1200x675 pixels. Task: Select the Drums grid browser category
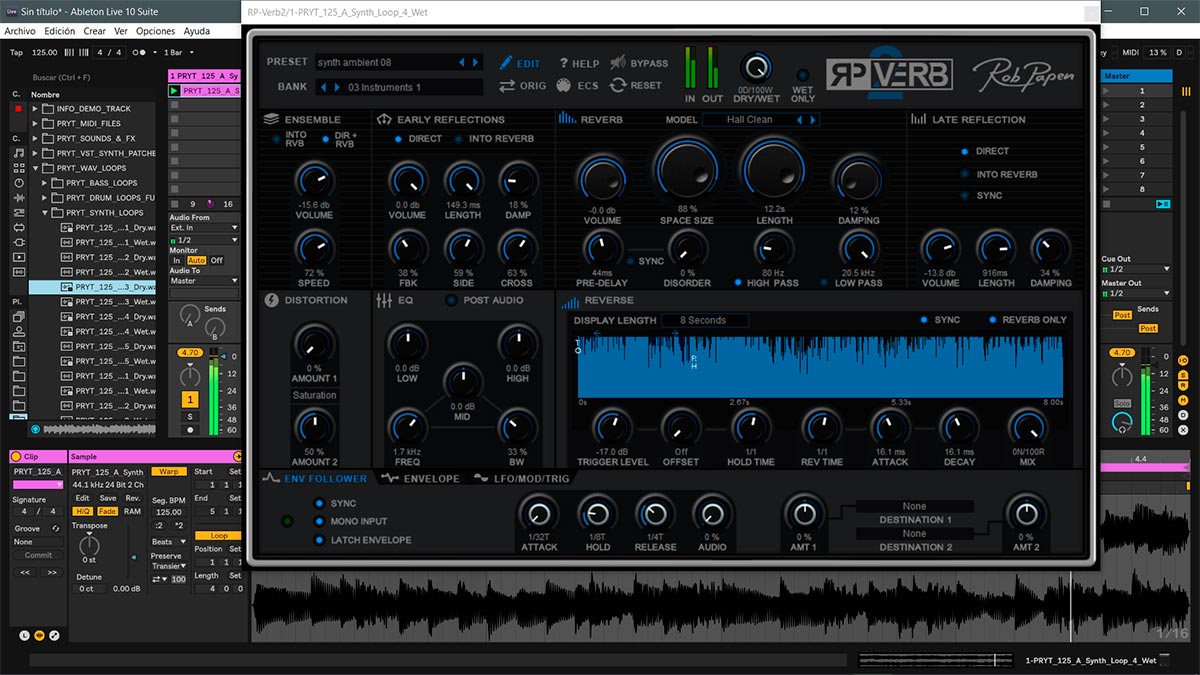(19, 169)
